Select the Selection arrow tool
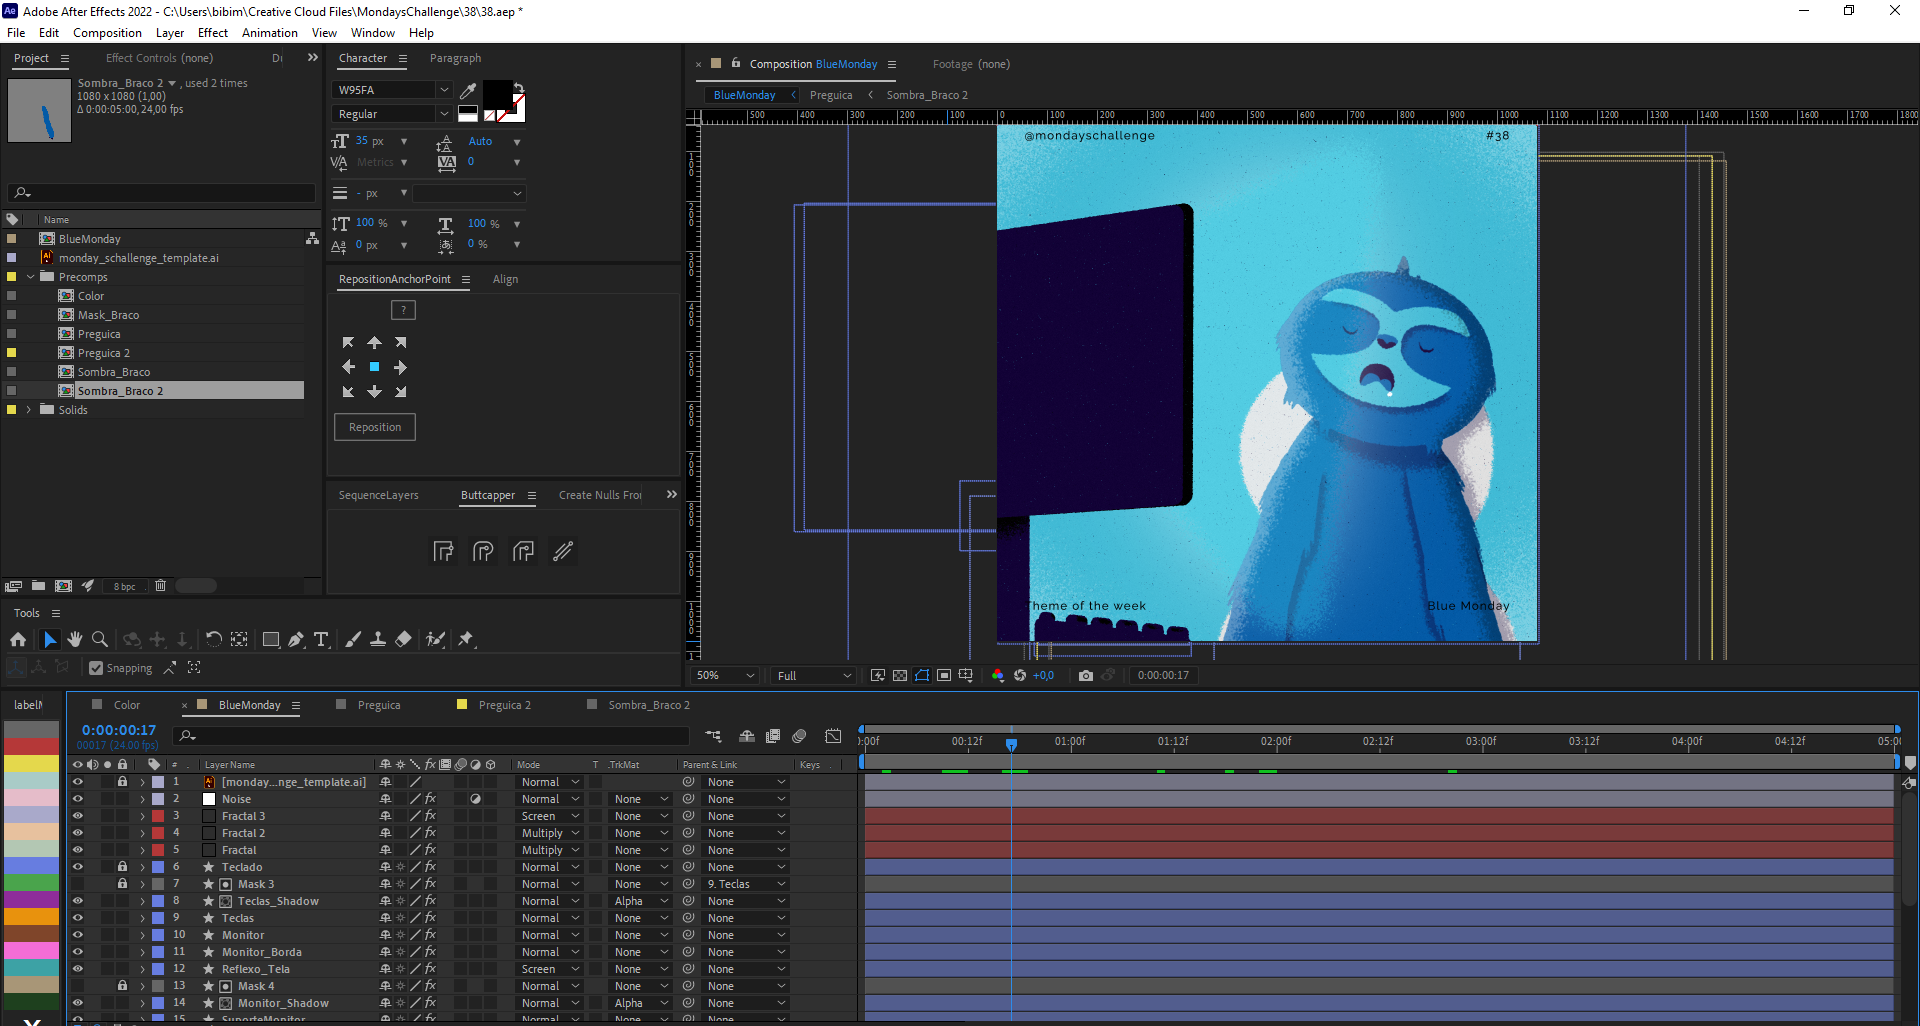The height and width of the screenshot is (1026, 1920). tap(50, 639)
